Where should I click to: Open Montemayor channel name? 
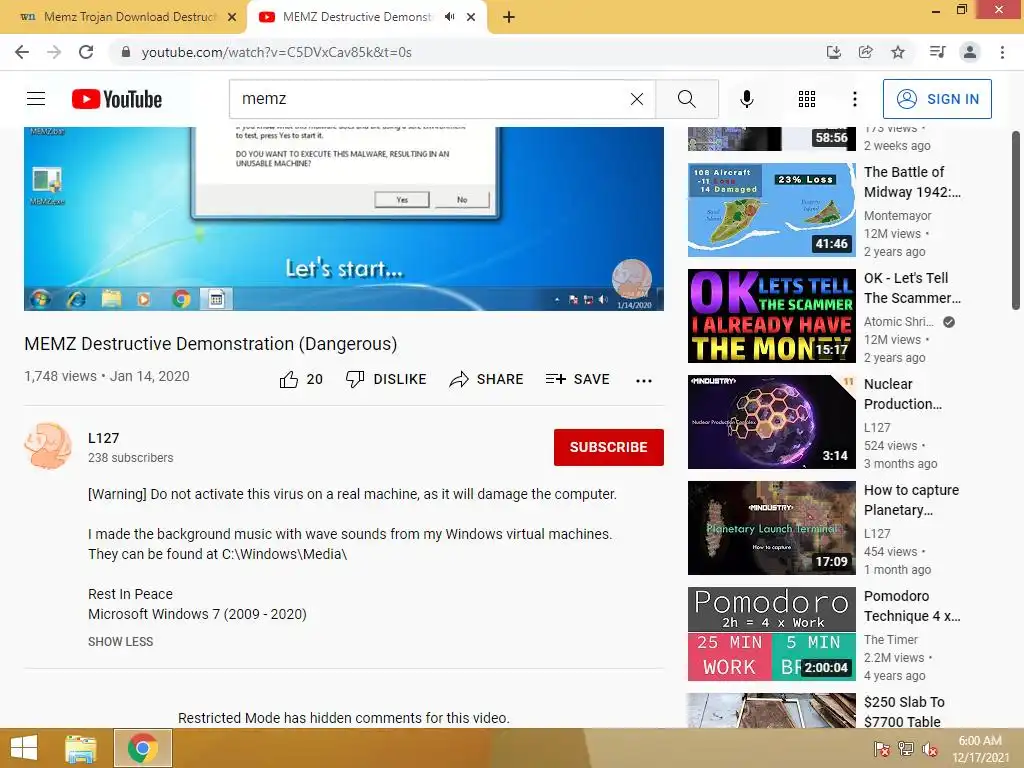pos(898,216)
